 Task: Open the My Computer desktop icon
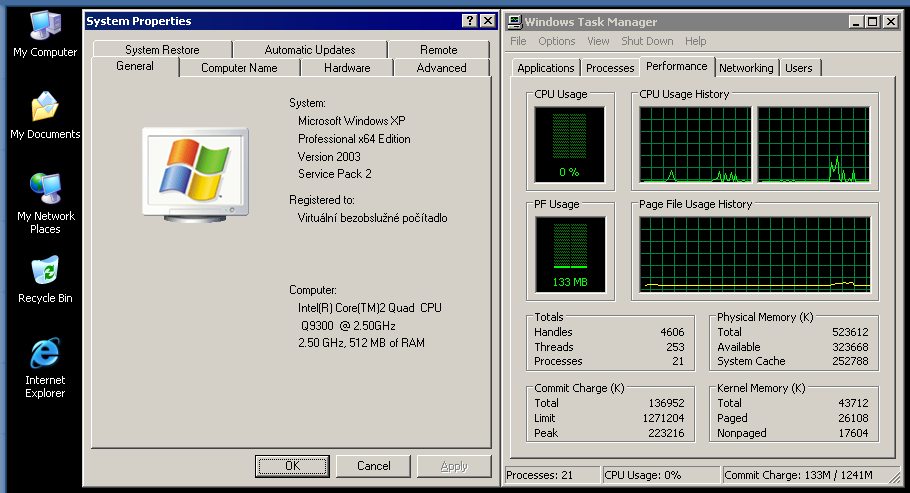tap(44, 26)
